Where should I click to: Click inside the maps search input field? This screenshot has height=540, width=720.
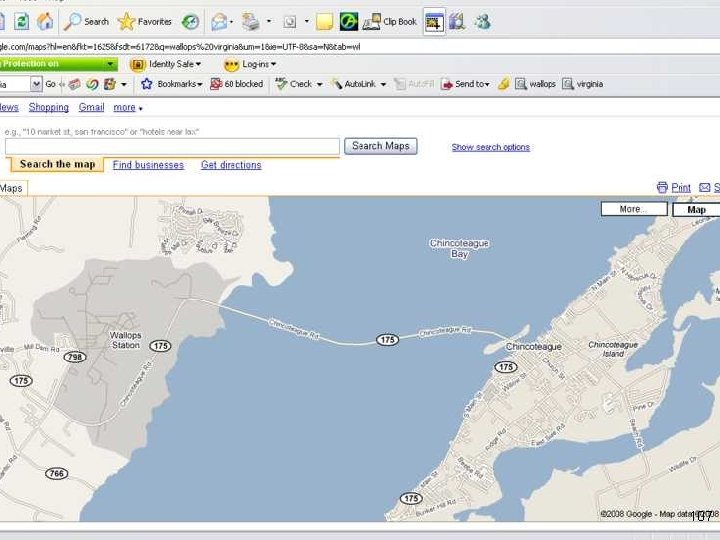(172, 146)
